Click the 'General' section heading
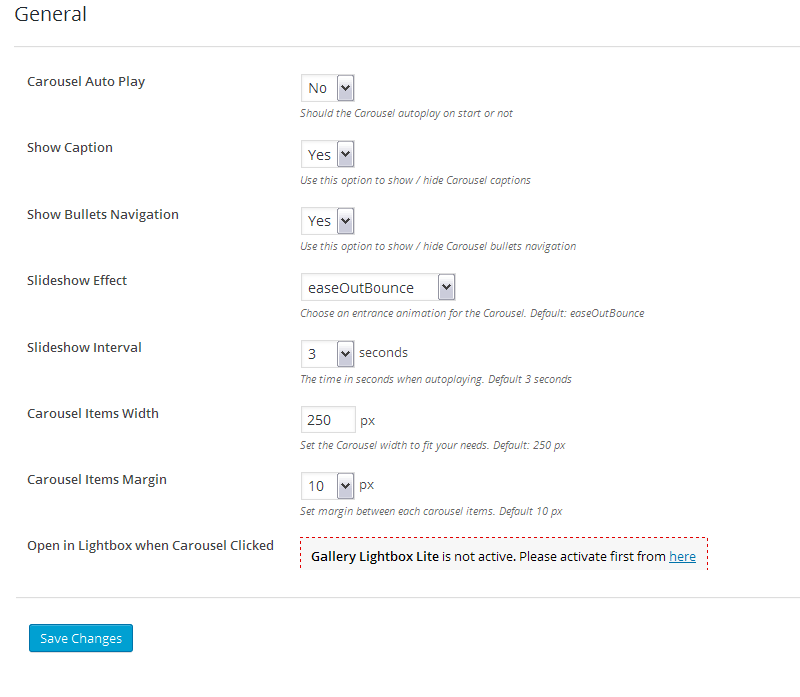 [x=51, y=14]
